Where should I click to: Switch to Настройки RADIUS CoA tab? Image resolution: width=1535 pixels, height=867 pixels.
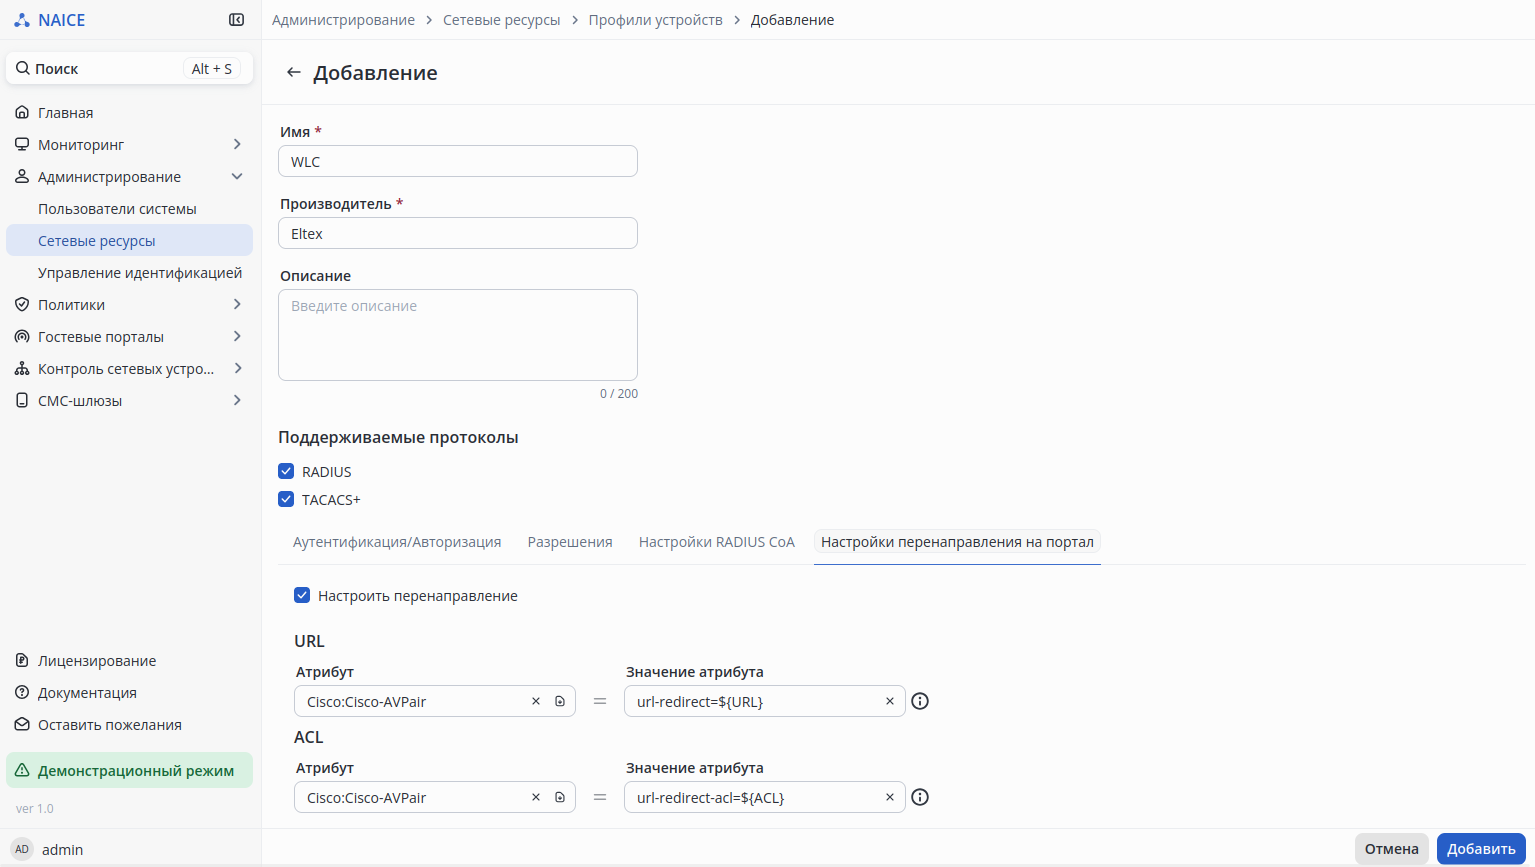(716, 542)
